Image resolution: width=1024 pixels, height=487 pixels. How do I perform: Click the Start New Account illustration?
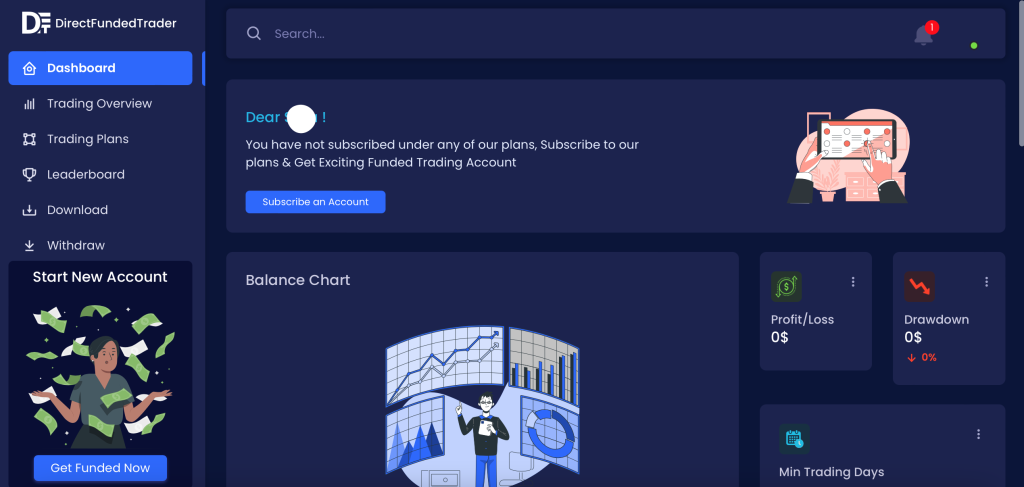(x=101, y=376)
